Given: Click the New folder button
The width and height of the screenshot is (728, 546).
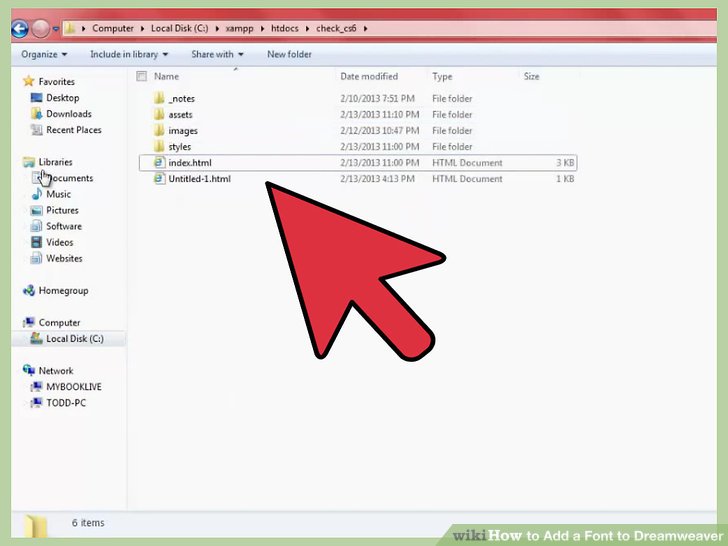Looking at the screenshot, I should click(x=289, y=54).
